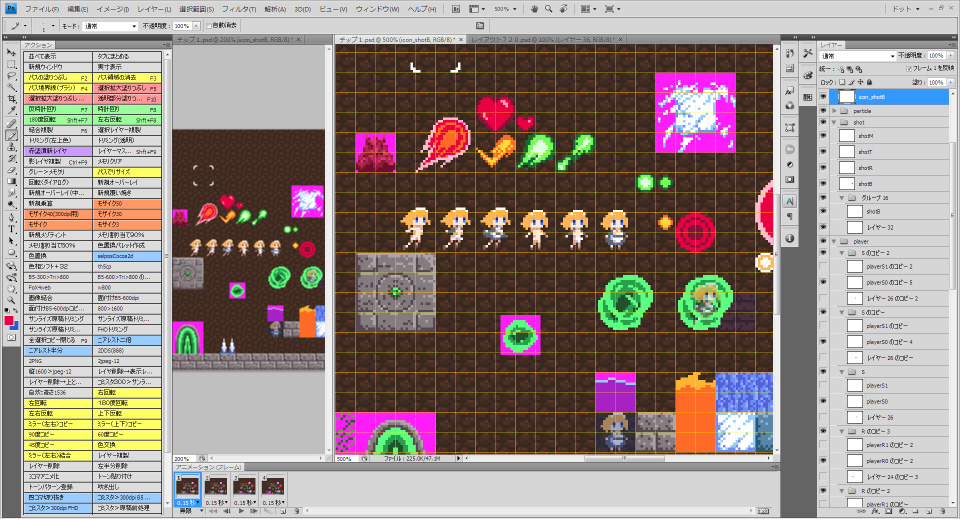This screenshot has width=960, height=519.
Task: Run the 新規ウィンドウ action button
Action: (x=58, y=67)
